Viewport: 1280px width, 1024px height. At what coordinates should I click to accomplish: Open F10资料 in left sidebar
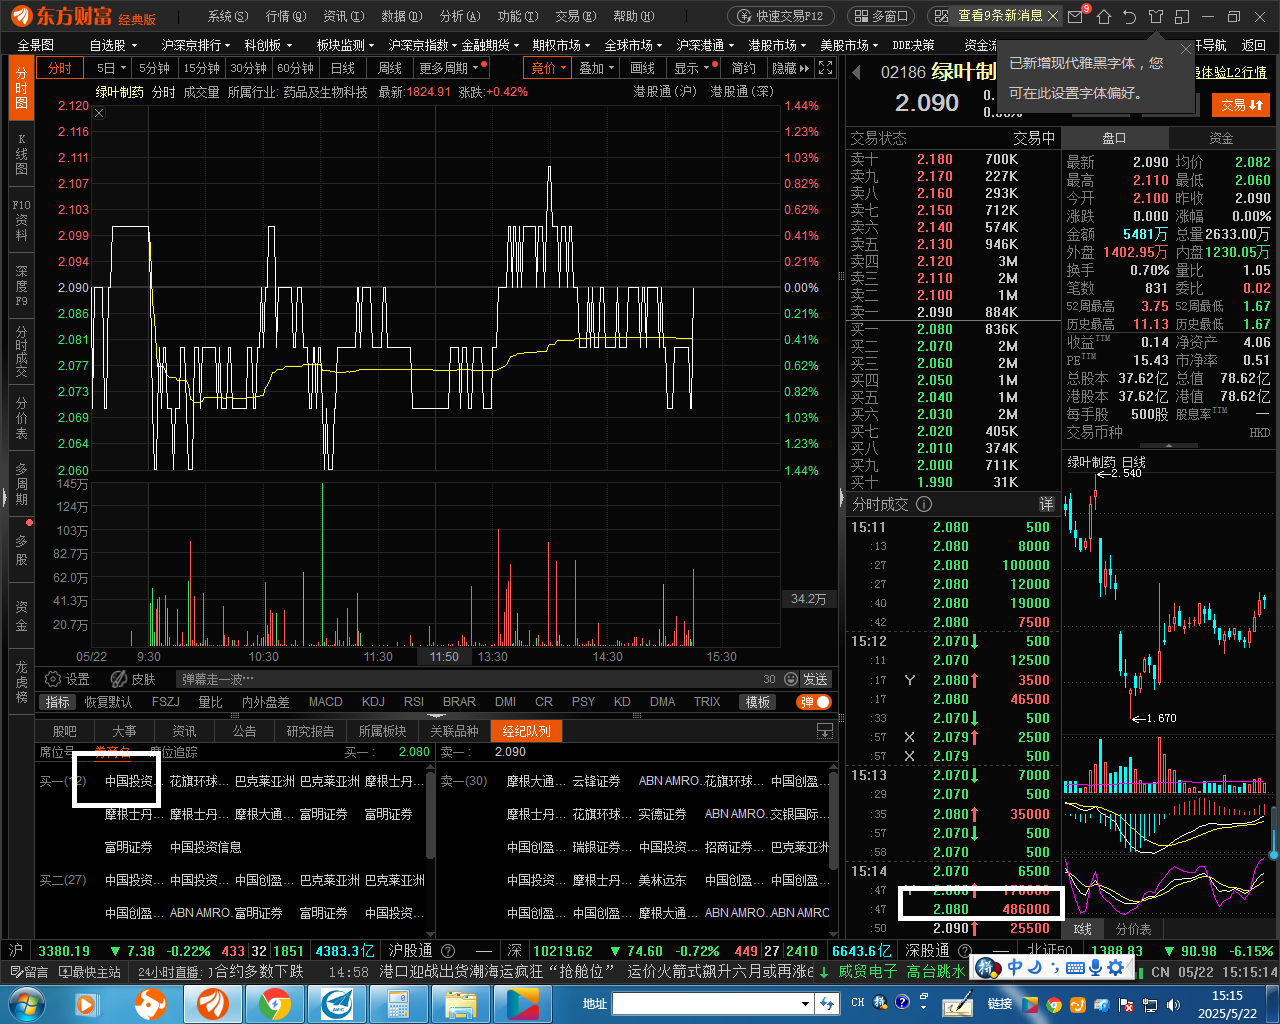pyautogui.click(x=22, y=220)
